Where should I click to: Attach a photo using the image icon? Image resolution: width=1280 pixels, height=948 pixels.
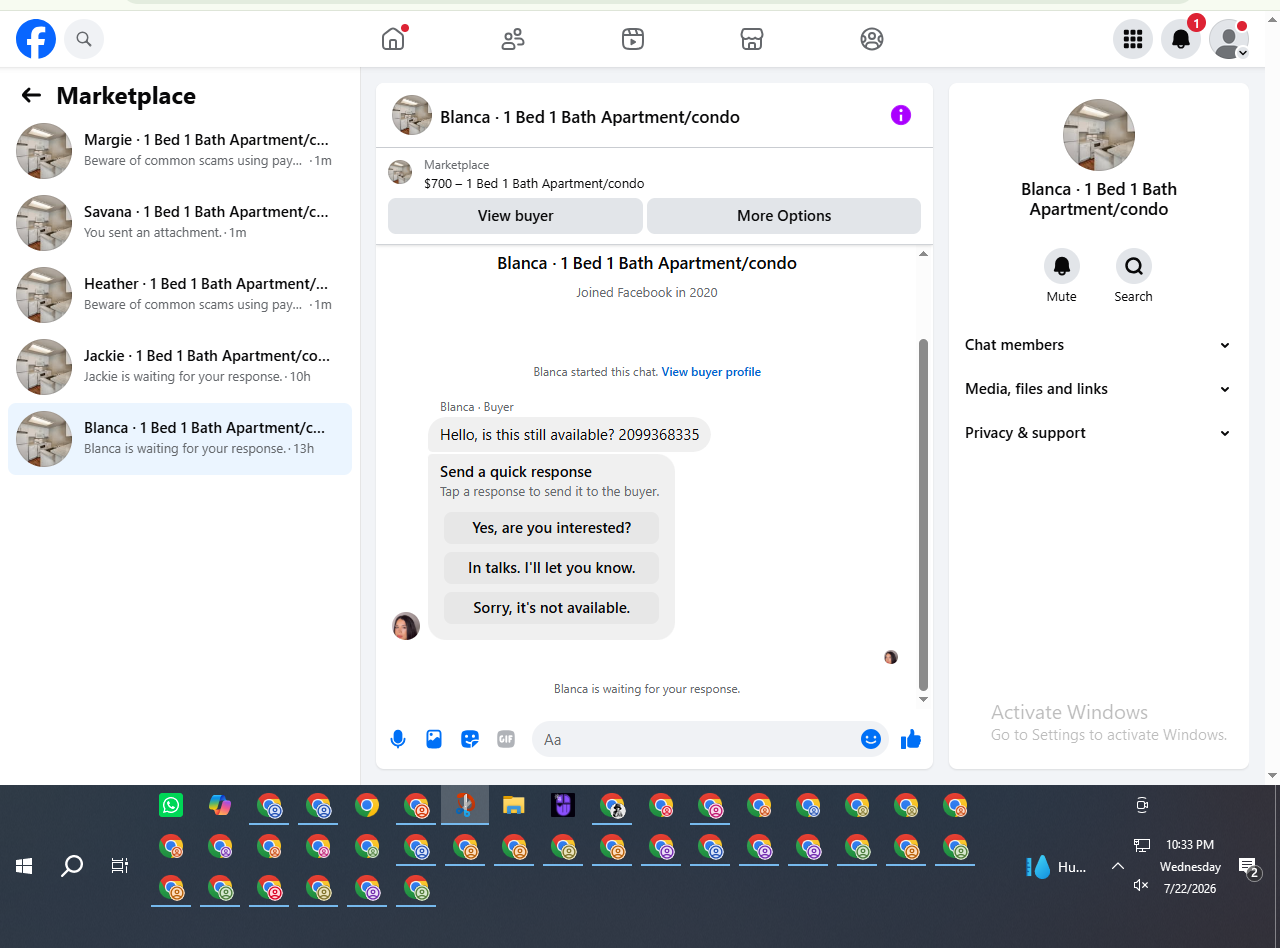[434, 739]
